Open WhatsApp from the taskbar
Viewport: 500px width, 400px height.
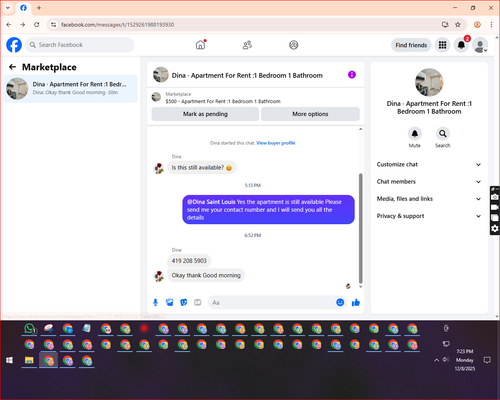(30, 329)
